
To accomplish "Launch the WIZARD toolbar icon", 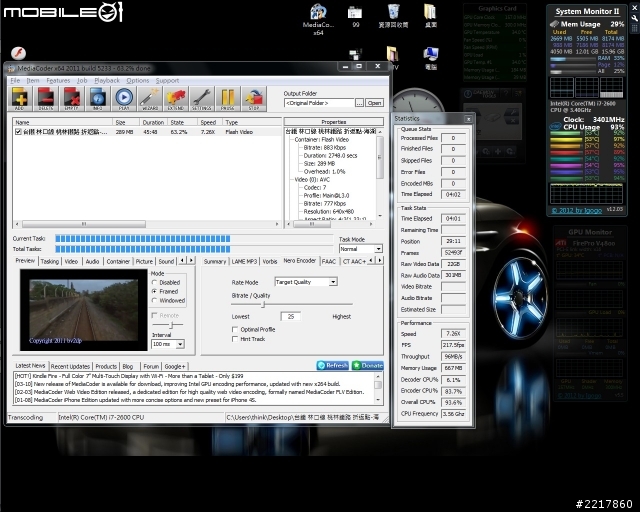I will [150, 98].
